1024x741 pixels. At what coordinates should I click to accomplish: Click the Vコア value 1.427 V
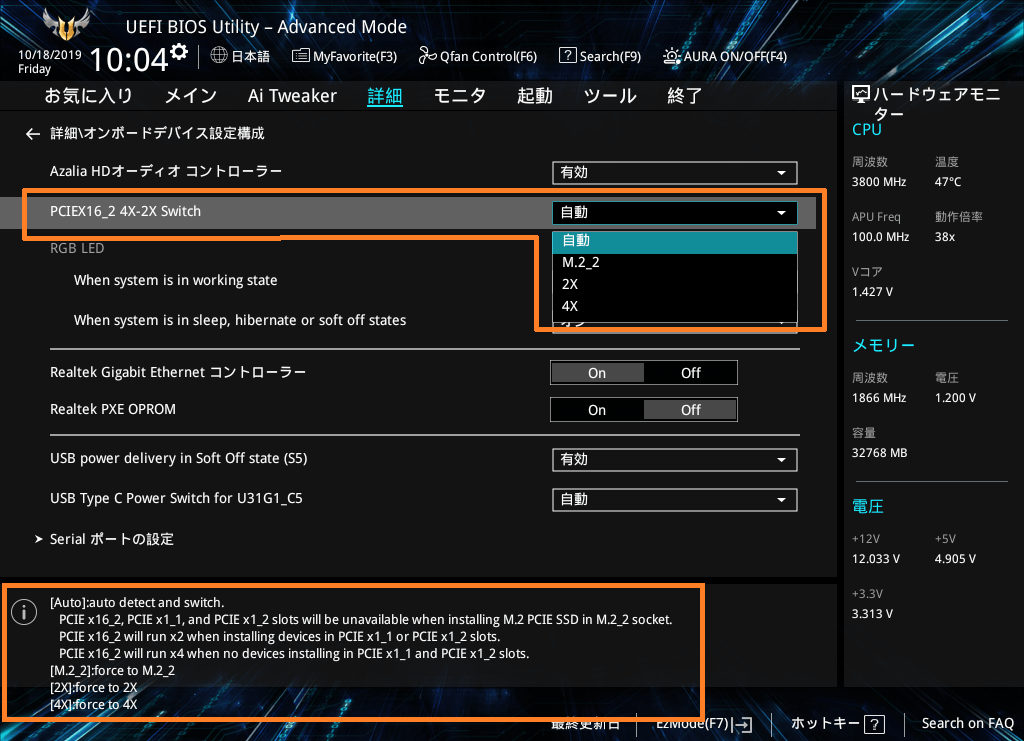click(x=872, y=292)
